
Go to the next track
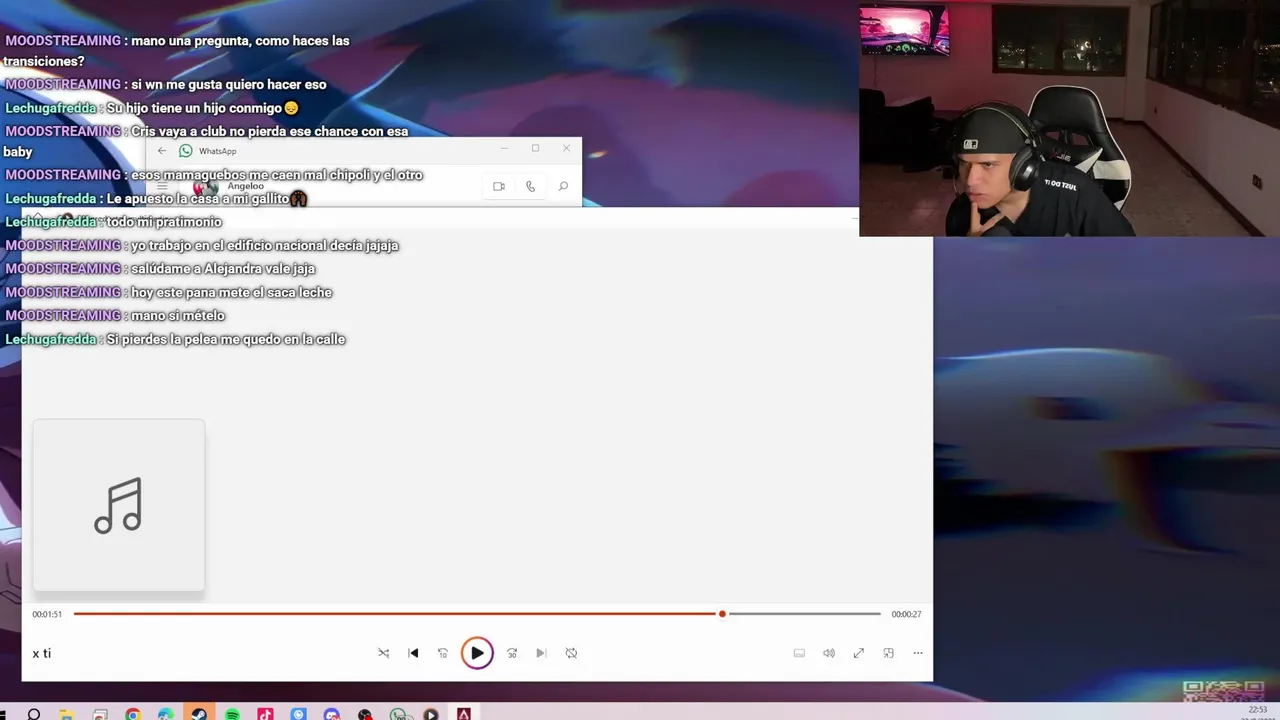(541, 653)
